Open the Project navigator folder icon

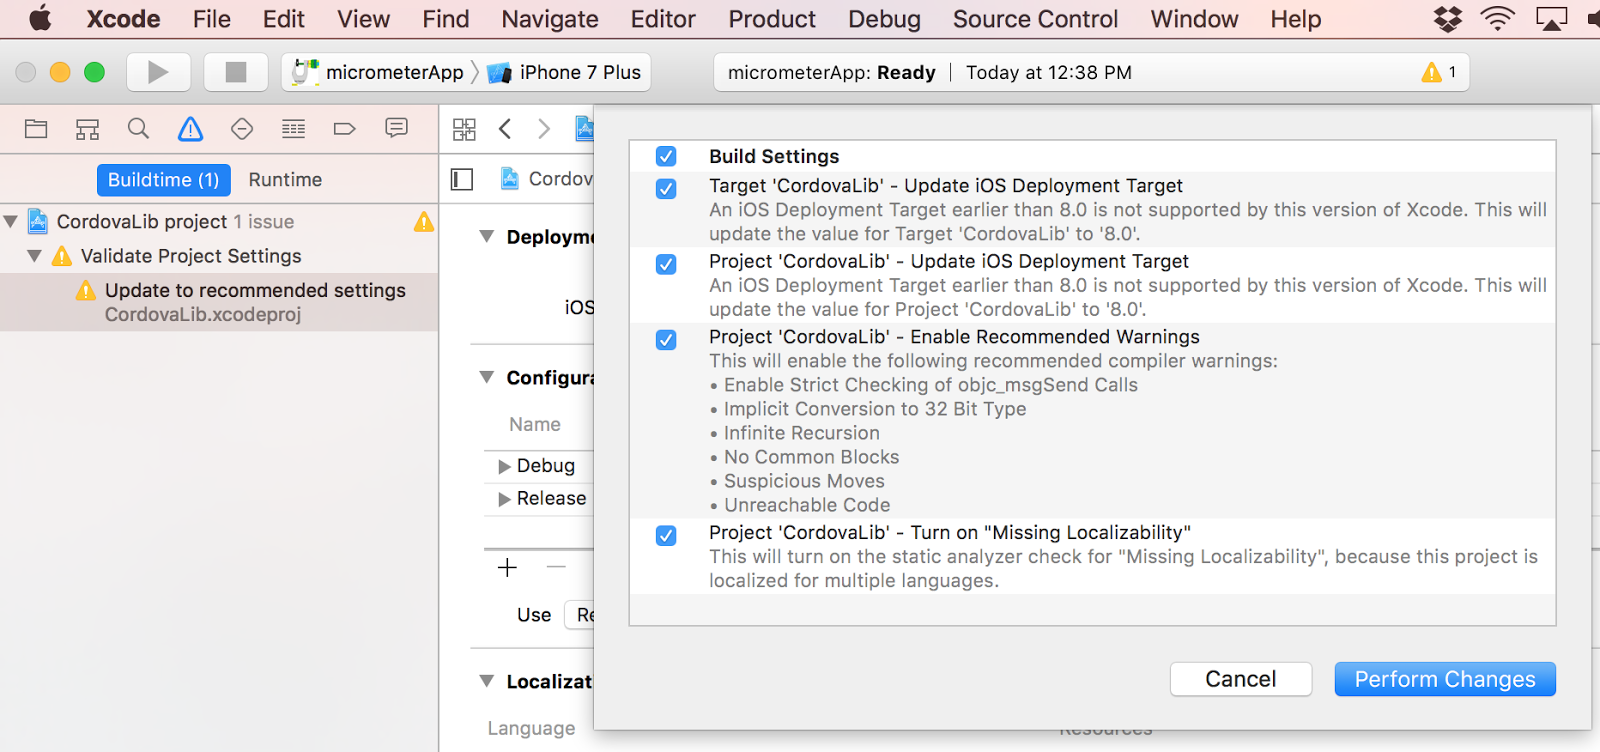36,129
